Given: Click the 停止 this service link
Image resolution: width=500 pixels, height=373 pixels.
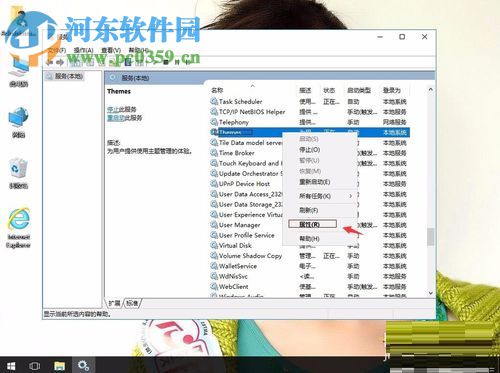Looking at the screenshot, I should click(x=113, y=109).
